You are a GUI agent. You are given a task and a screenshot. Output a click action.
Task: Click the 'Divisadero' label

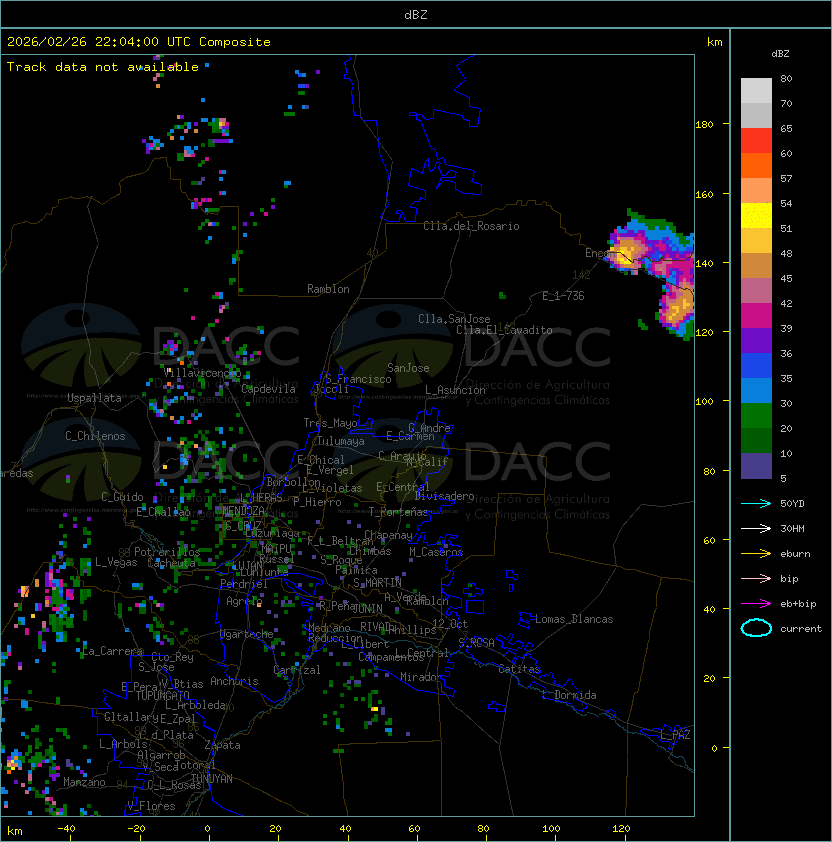(444, 496)
